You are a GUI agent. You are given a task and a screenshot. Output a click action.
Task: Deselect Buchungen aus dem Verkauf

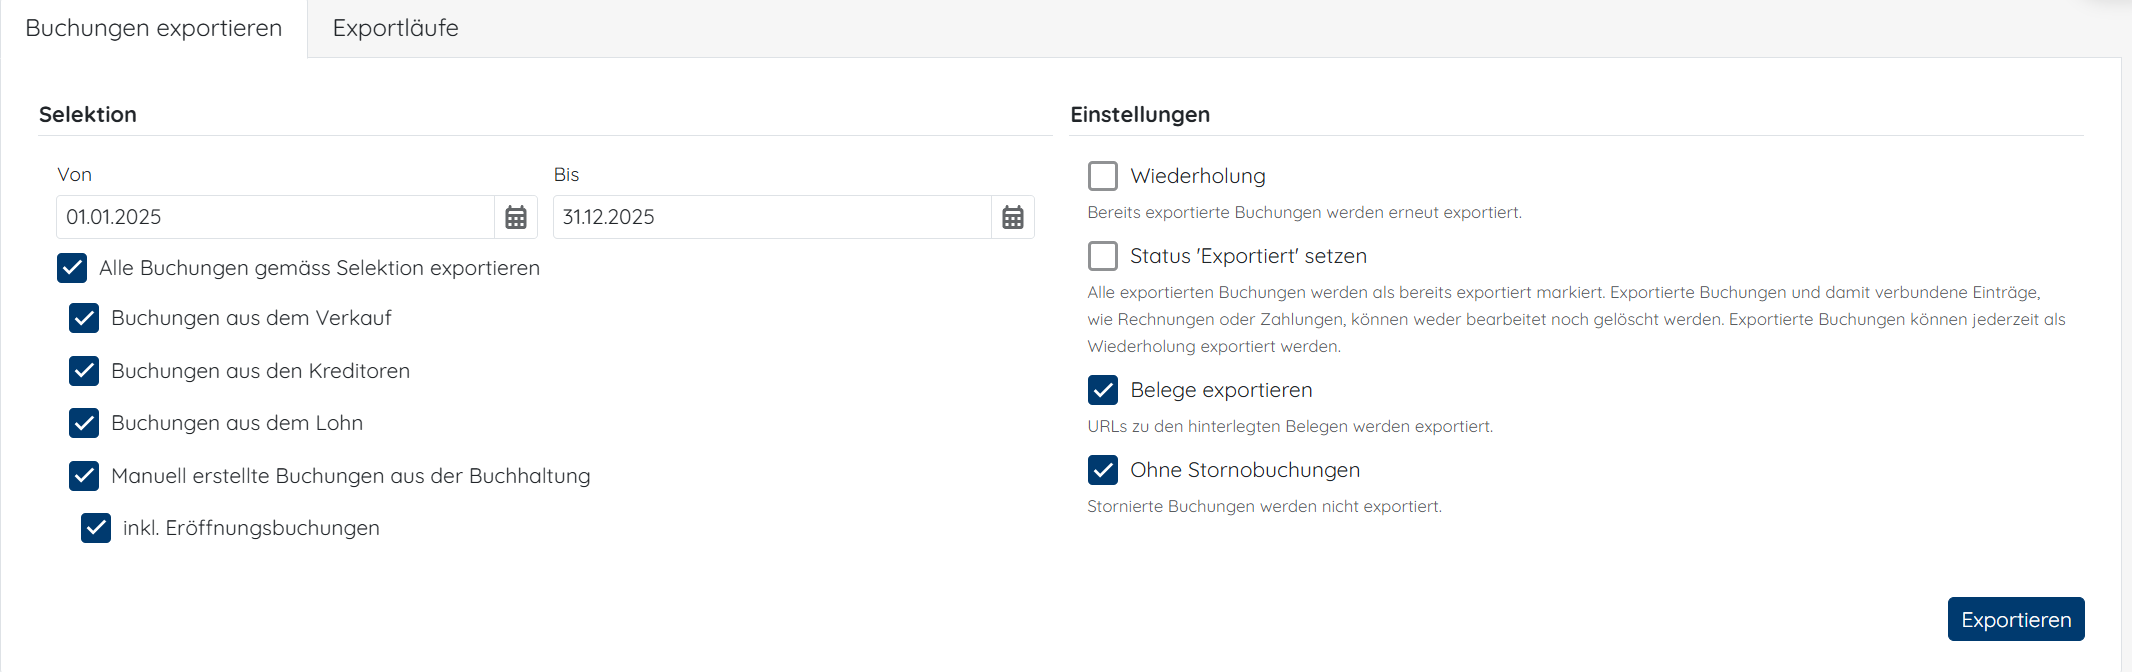click(x=84, y=318)
